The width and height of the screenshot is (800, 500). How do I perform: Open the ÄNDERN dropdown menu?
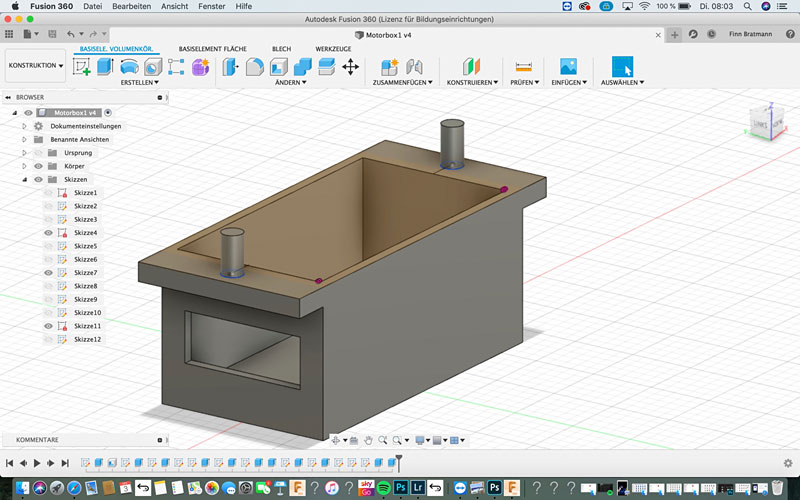(x=290, y=83)
